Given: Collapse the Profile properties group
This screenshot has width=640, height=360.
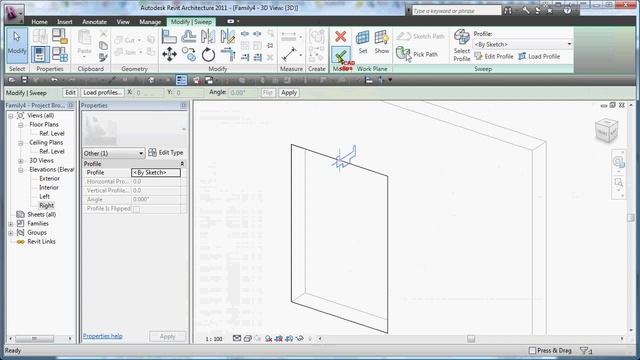Looking at the screenshot, I should point(182,164).
